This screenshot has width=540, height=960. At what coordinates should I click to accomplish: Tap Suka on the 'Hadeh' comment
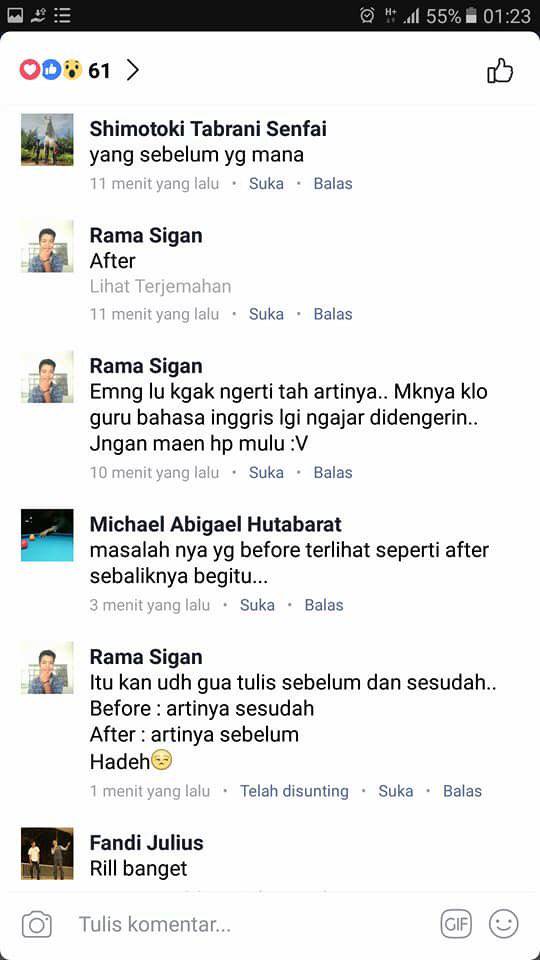click(x=396, y=791)
